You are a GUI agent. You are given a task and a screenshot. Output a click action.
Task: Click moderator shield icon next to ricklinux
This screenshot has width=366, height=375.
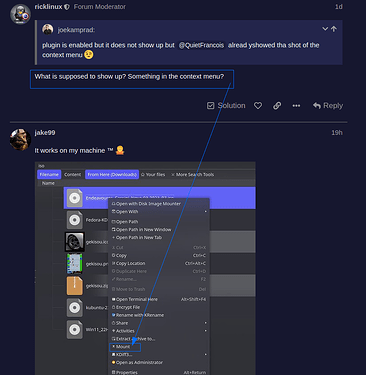[x=67, y=7]
